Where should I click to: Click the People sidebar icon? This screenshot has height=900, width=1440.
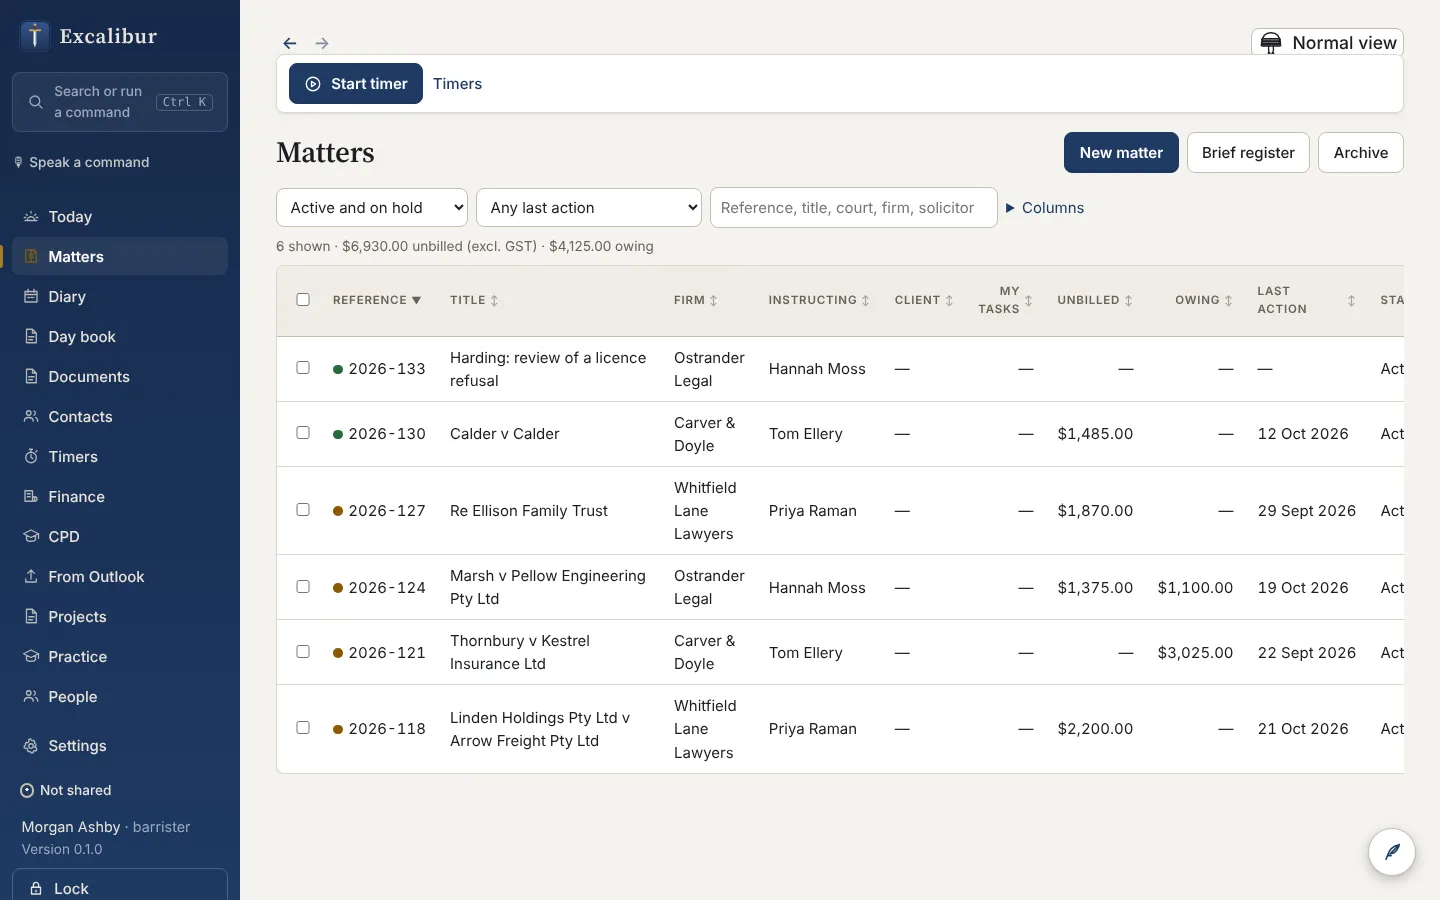(31, 697)
